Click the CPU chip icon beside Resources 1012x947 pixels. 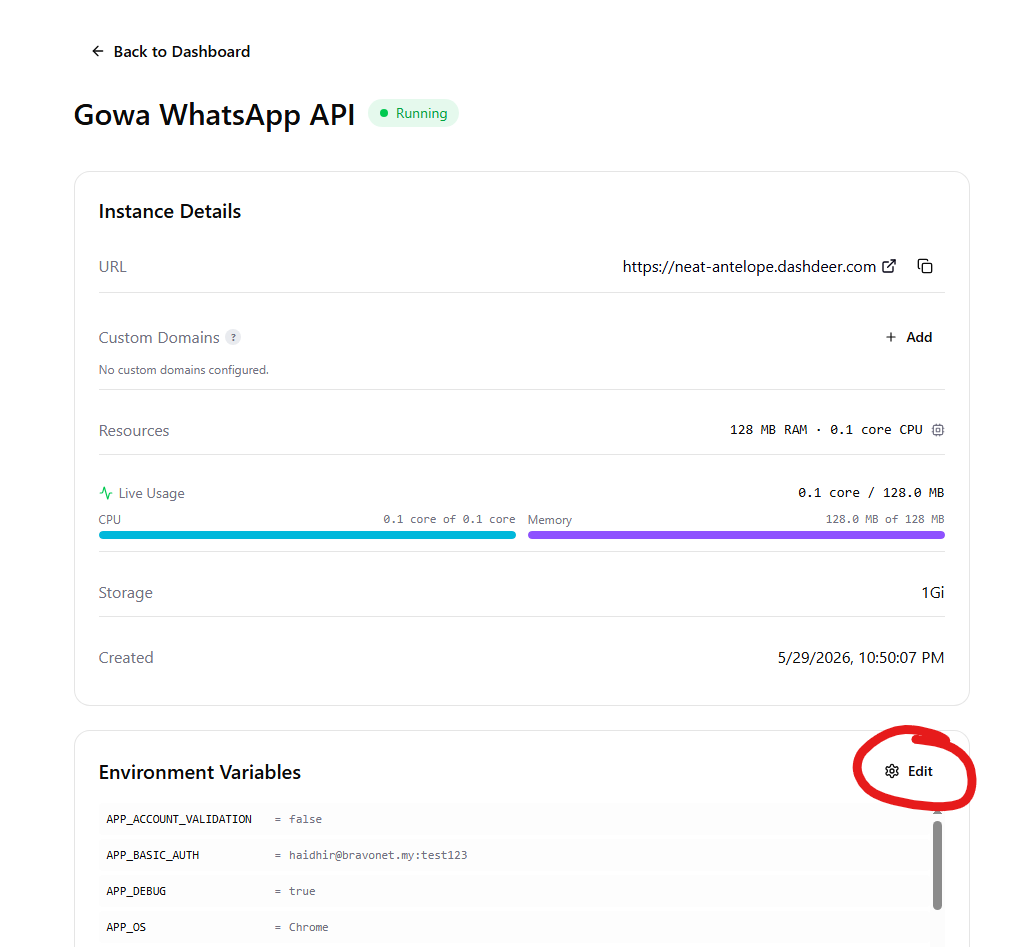(x=938, y=430)
